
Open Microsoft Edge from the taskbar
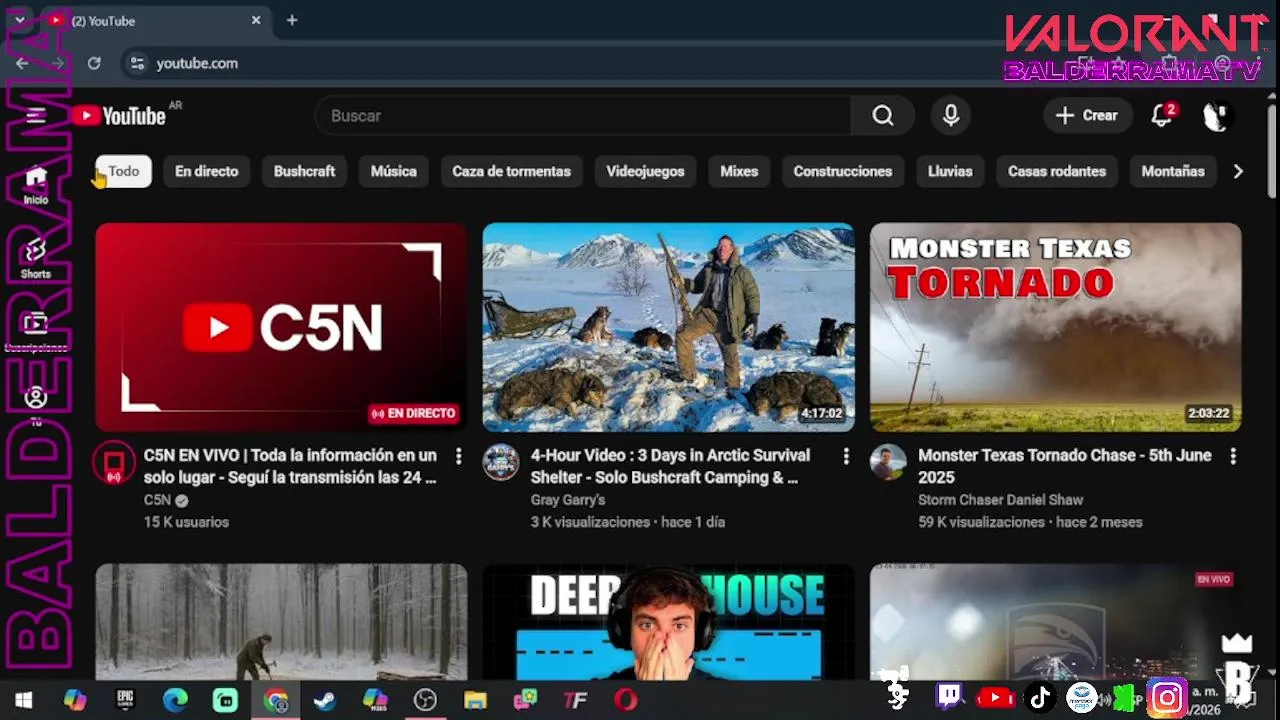pyautogui.click(x=175, y=700)
